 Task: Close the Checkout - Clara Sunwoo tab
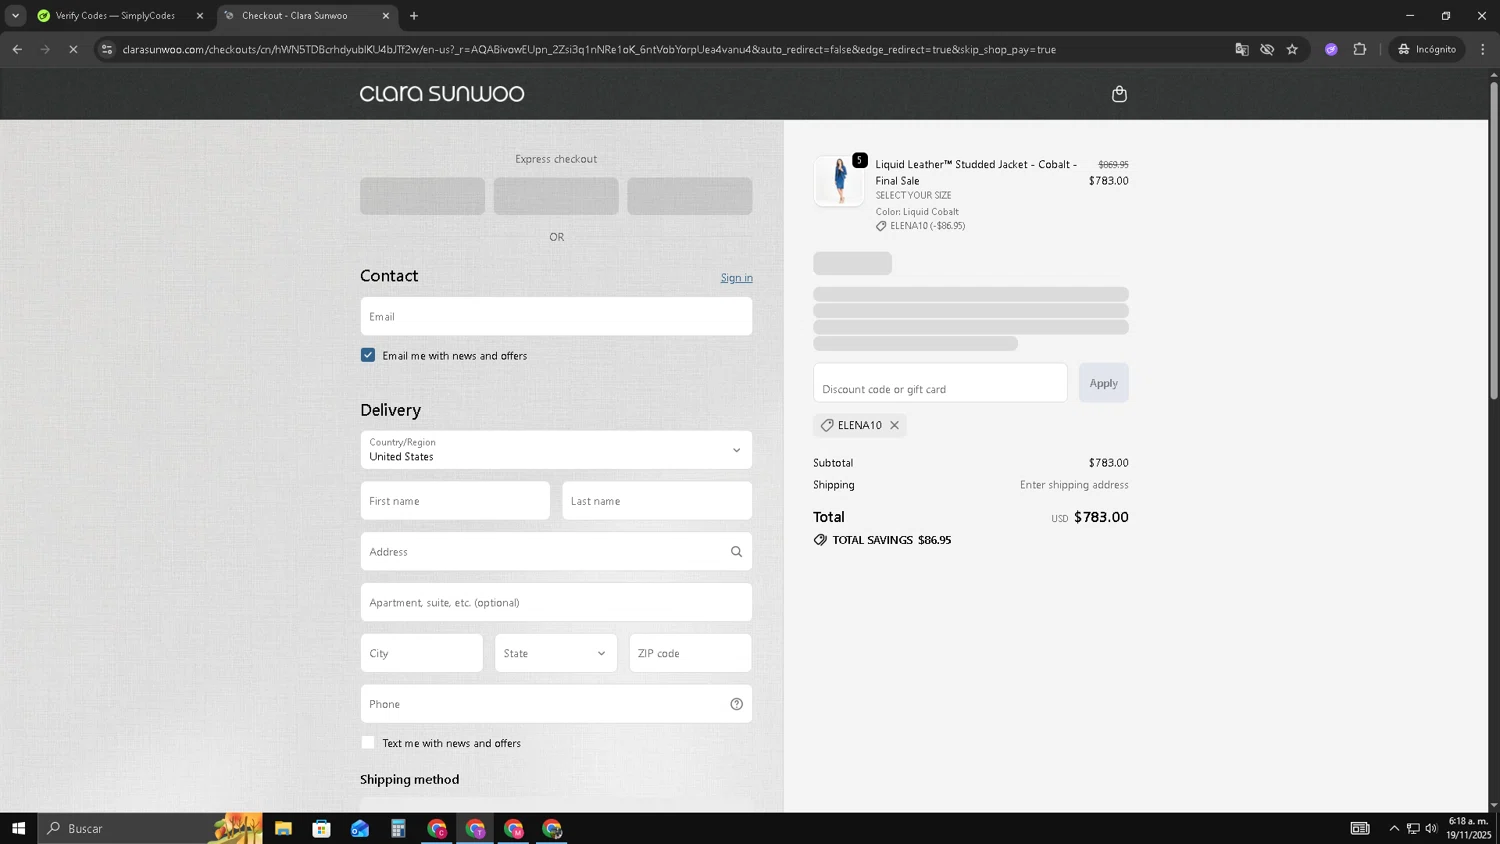pyautogui.click(x=386, y=16)
